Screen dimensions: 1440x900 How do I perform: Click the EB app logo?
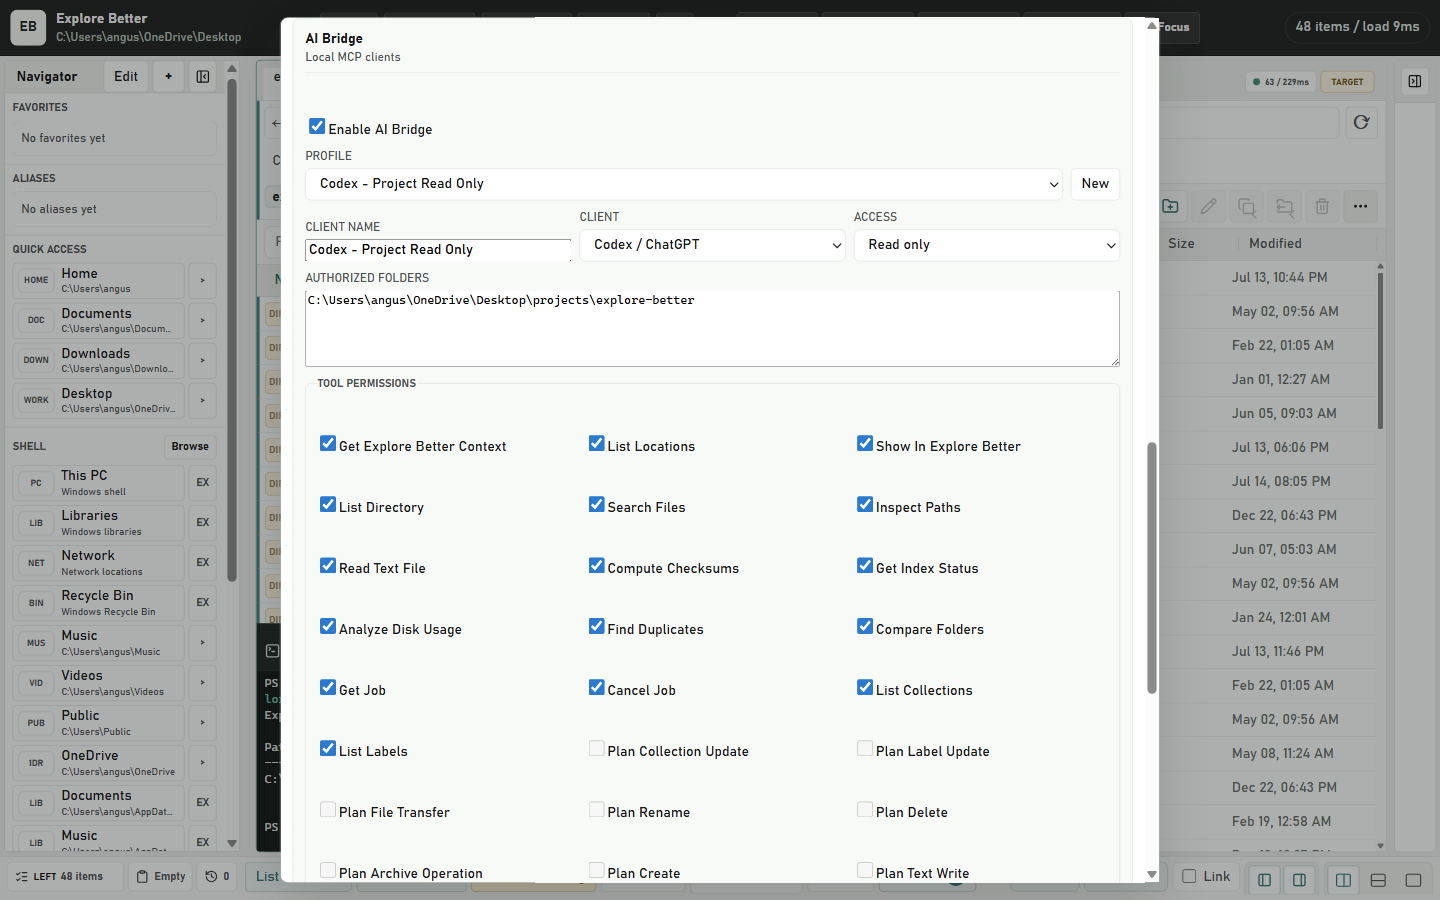point(28,27)
